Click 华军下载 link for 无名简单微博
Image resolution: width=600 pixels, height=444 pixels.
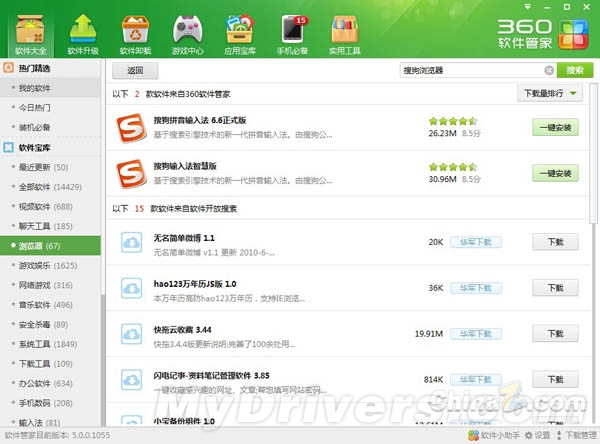tap(475, 242)
